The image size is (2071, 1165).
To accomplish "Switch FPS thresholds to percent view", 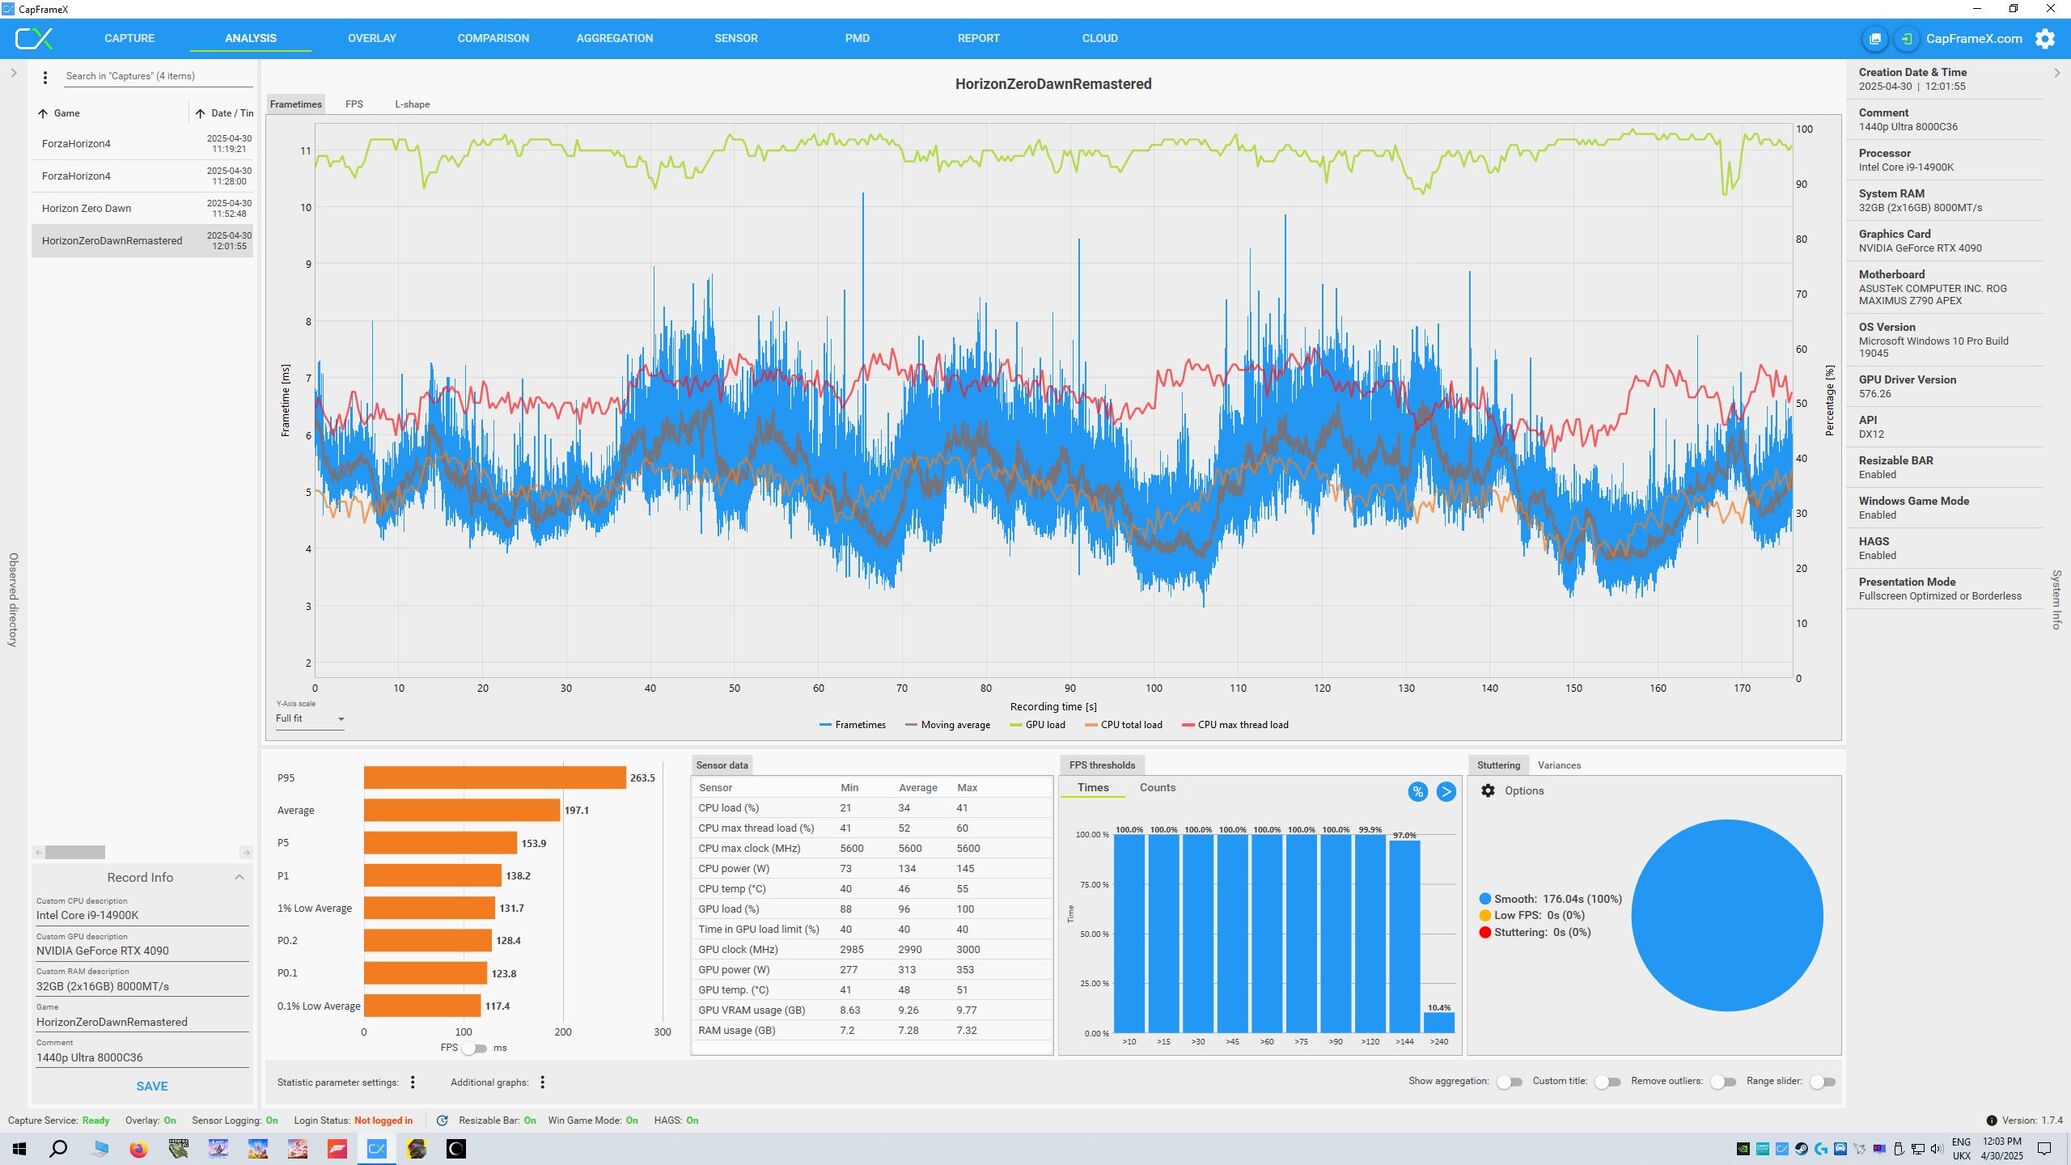I will click(1417, 791).
